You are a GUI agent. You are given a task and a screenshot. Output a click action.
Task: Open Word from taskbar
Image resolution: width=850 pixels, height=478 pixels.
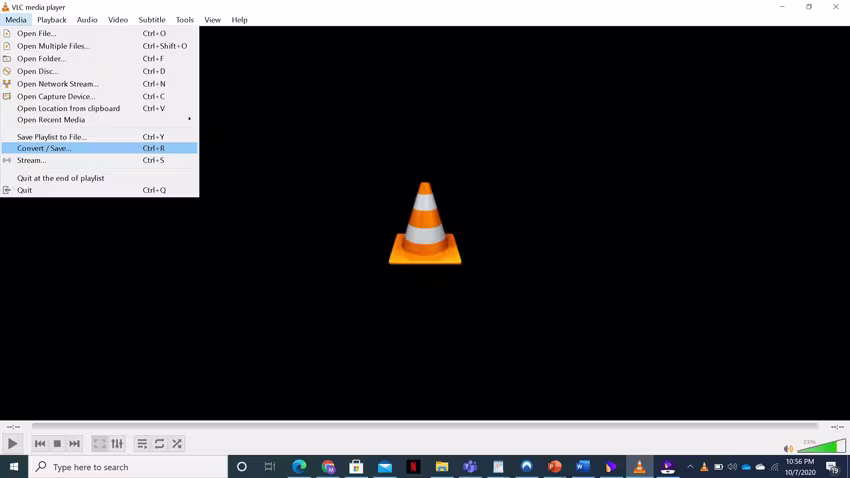pyautogui.click(x=583, y=467)
